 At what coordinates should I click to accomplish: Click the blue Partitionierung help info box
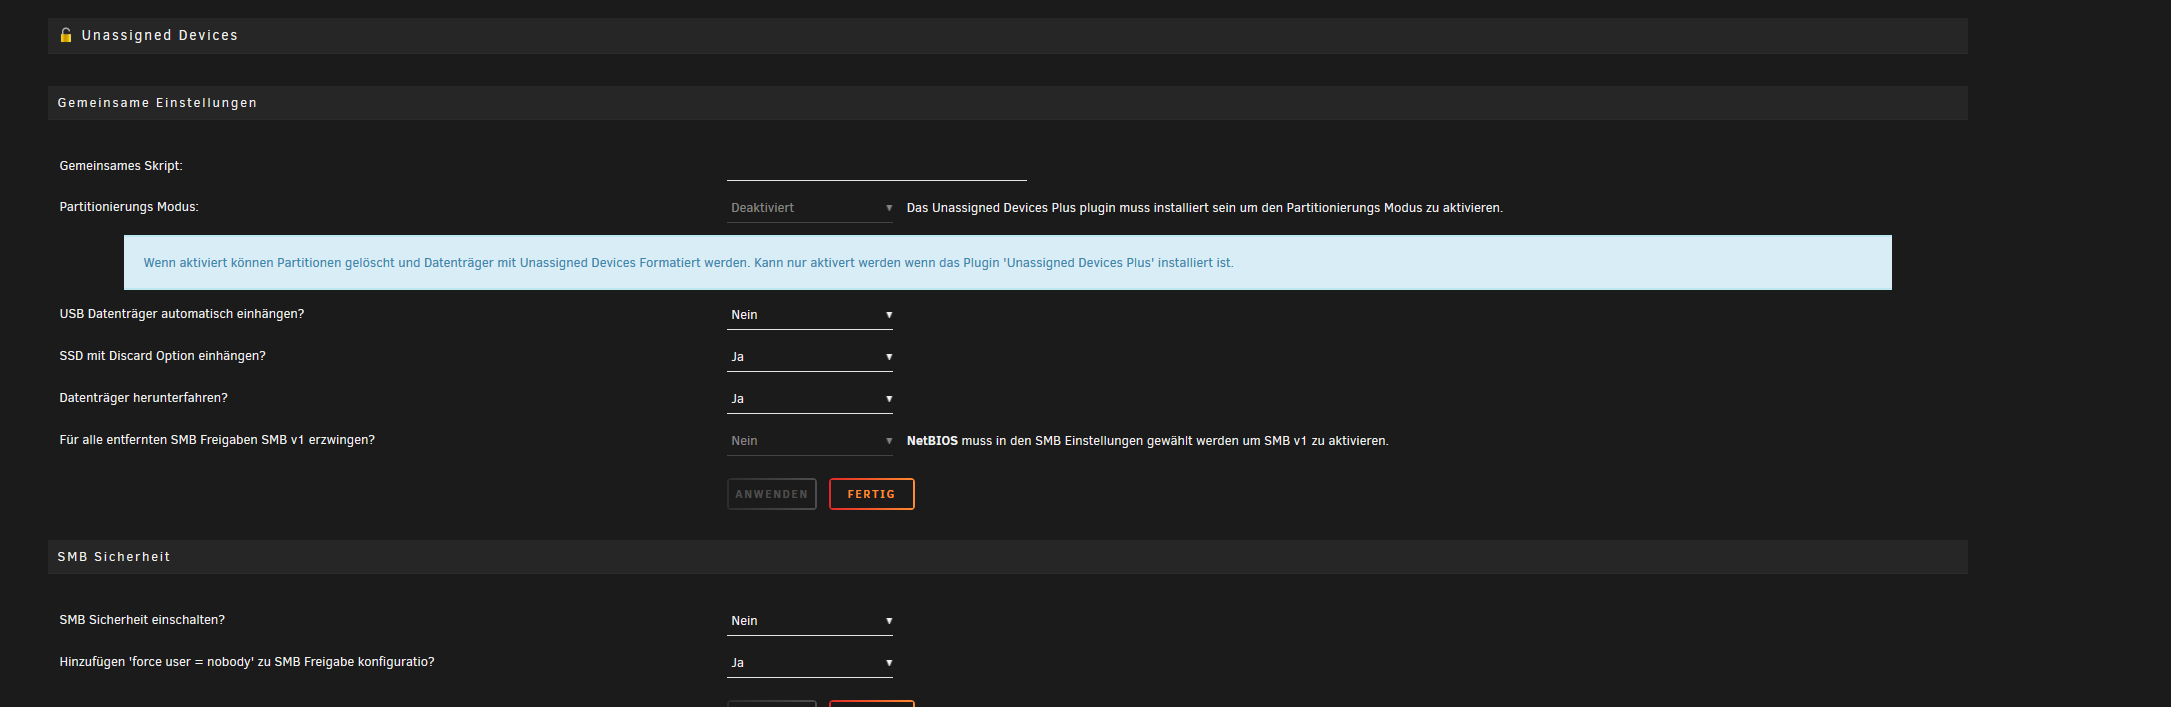coord(1008,263)
